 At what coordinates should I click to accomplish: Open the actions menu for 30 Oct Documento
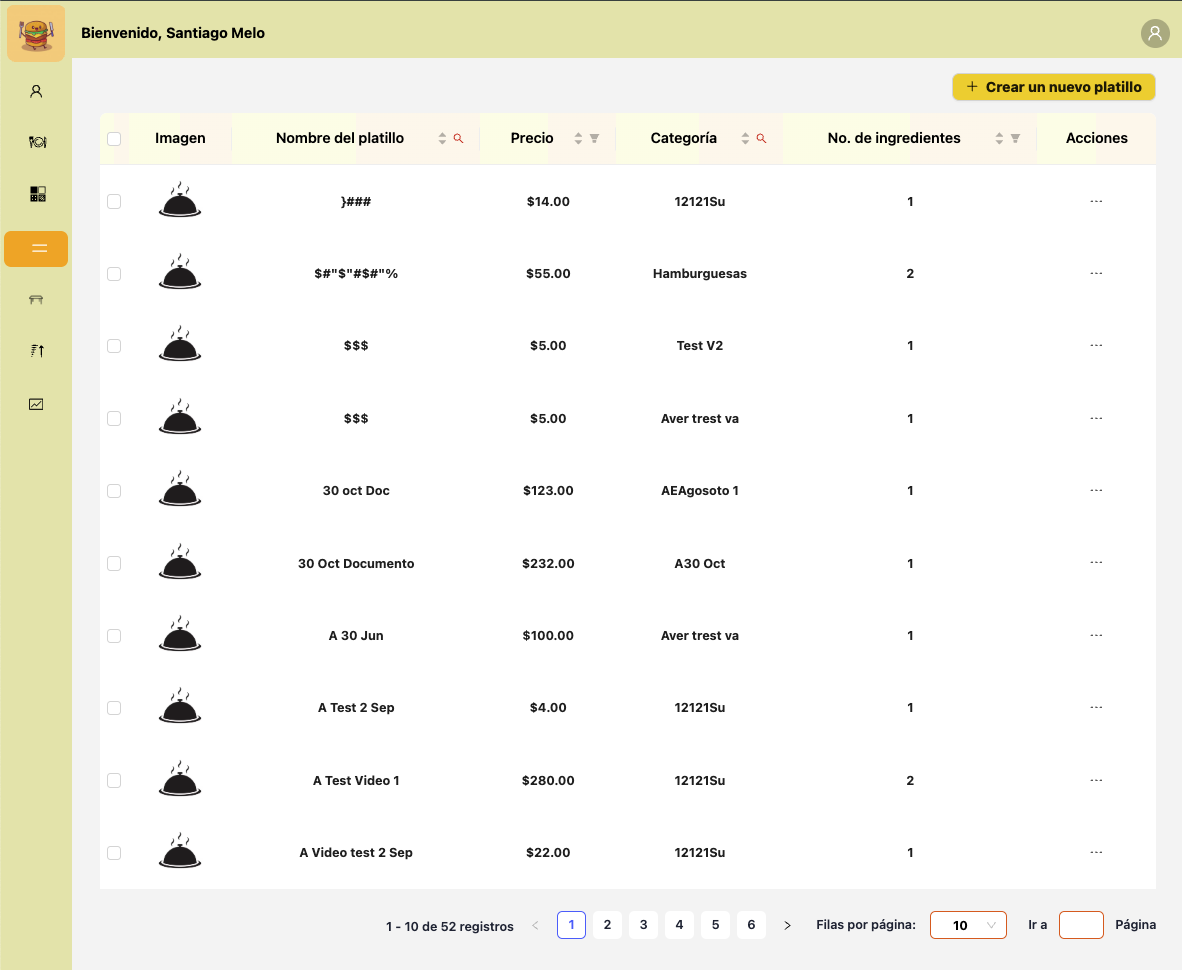1096,563
